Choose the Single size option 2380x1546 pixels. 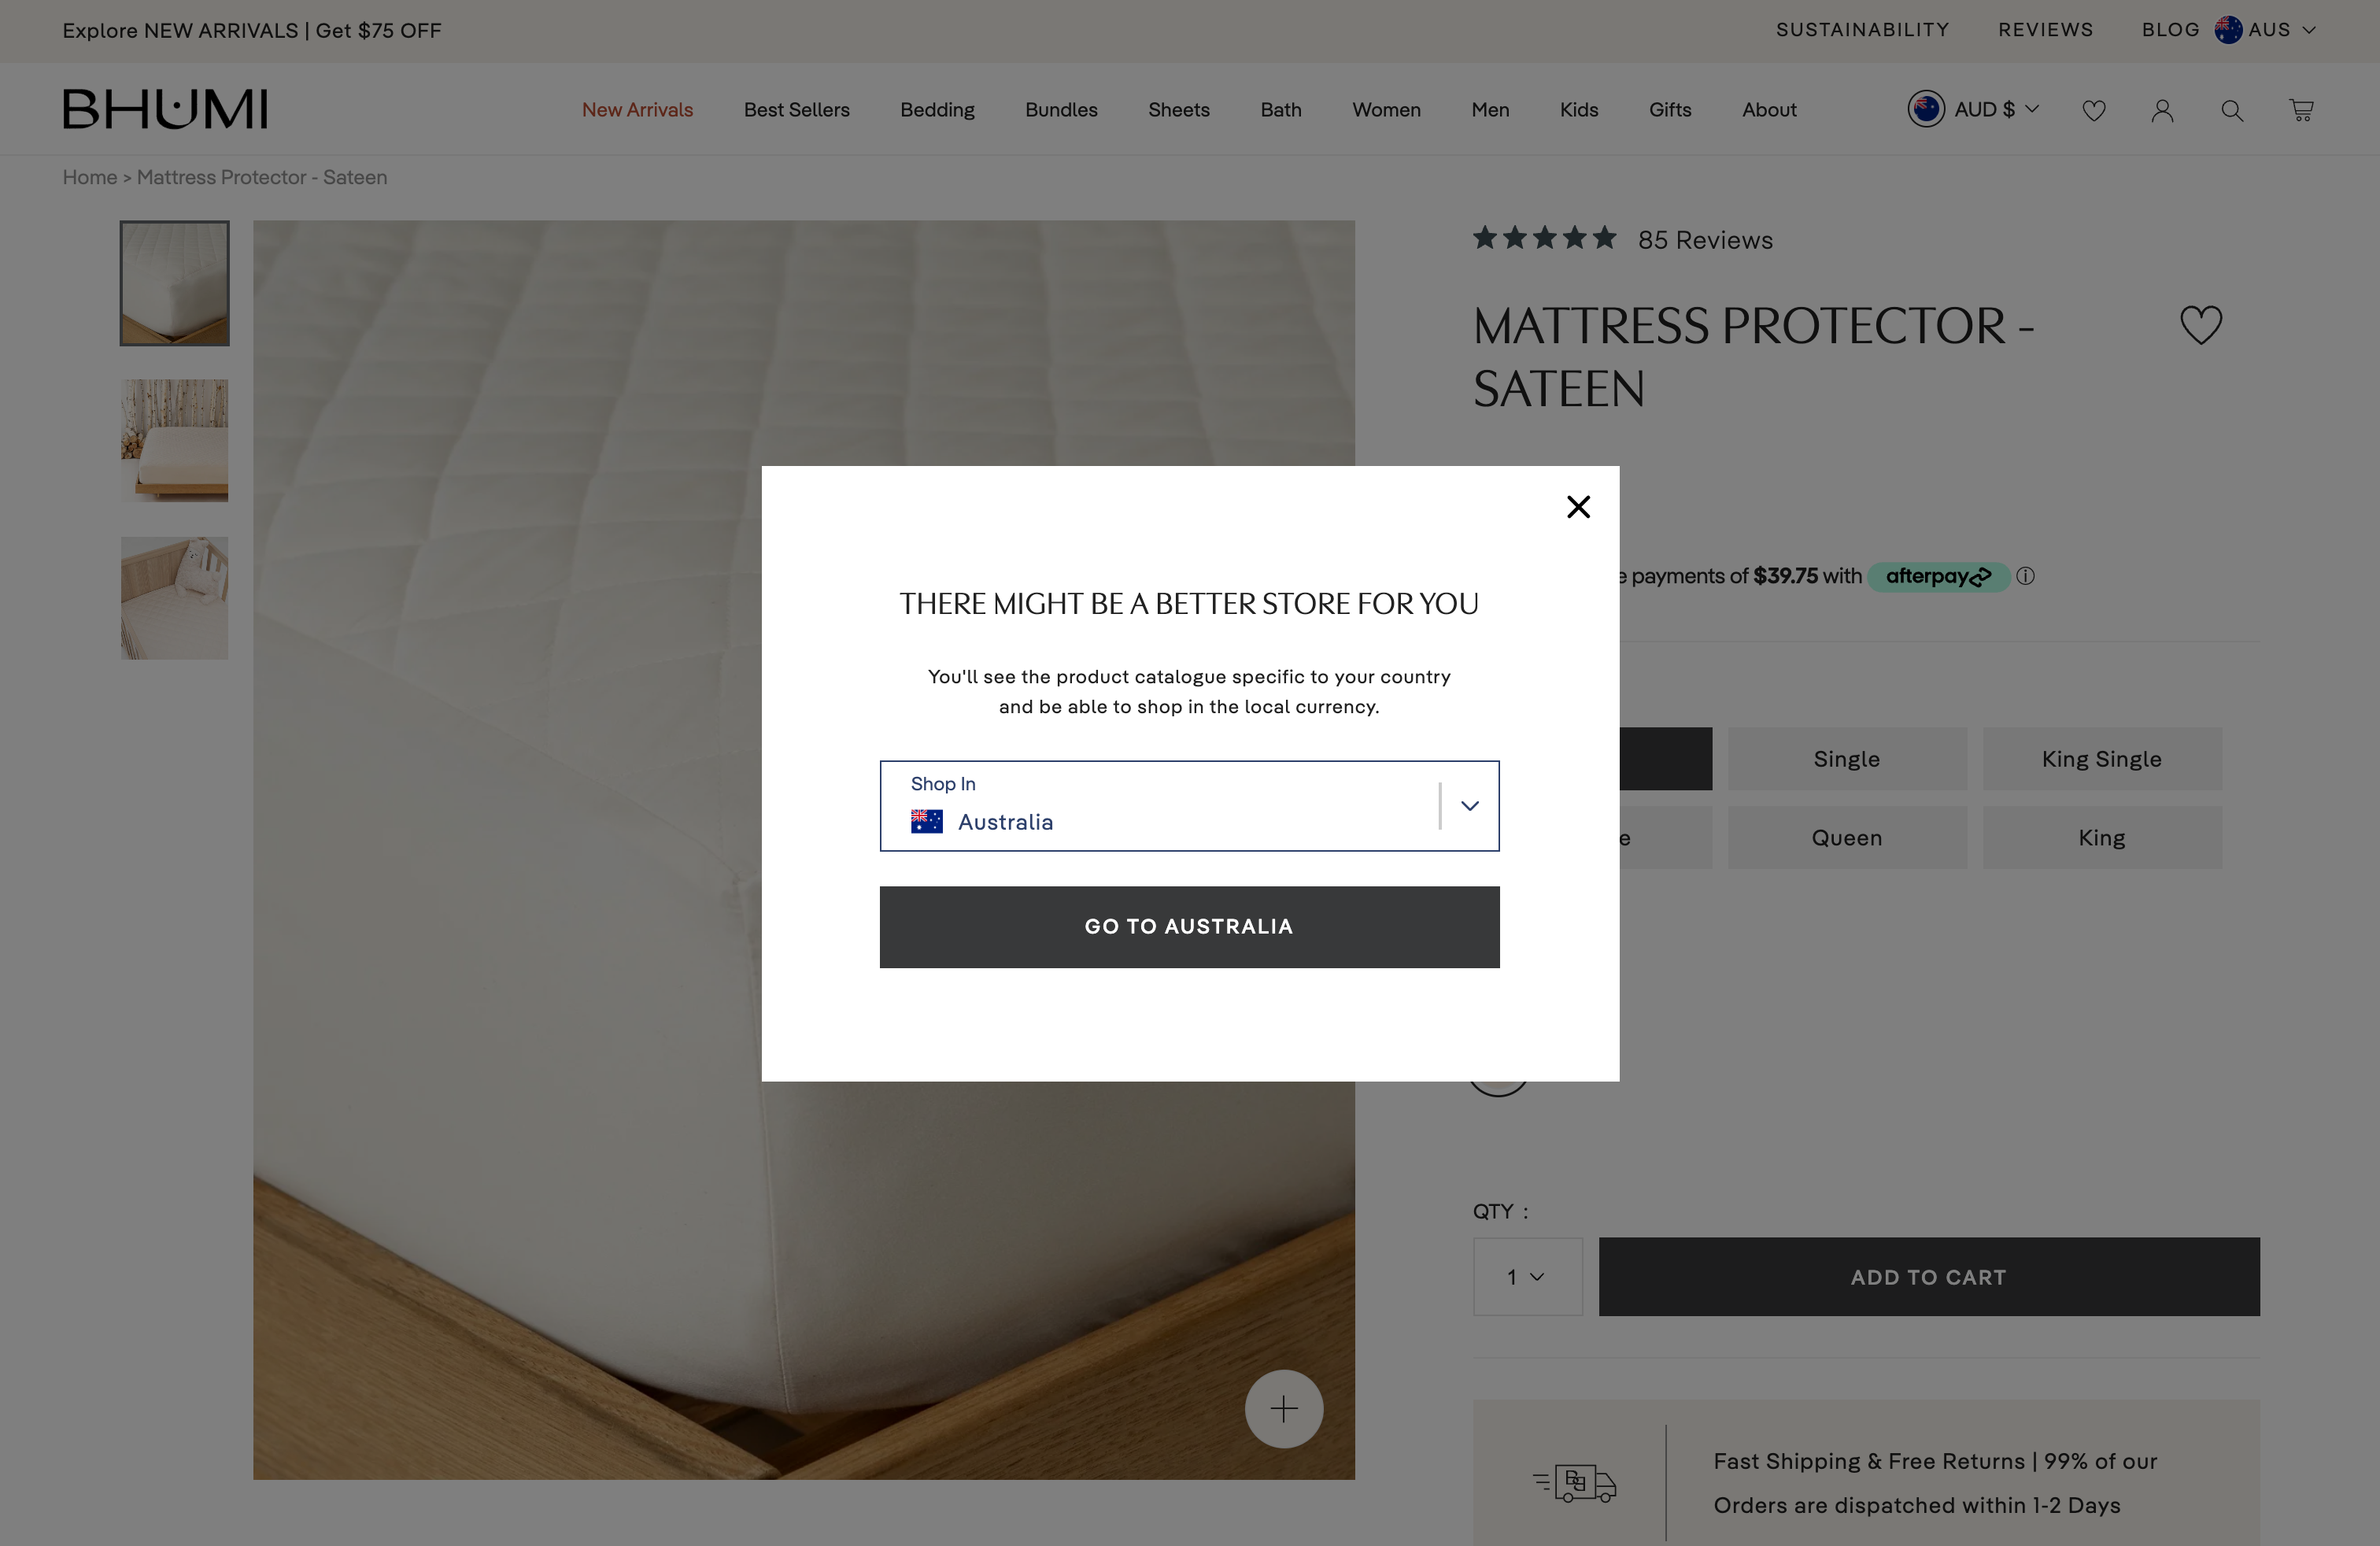point(1846,759)
